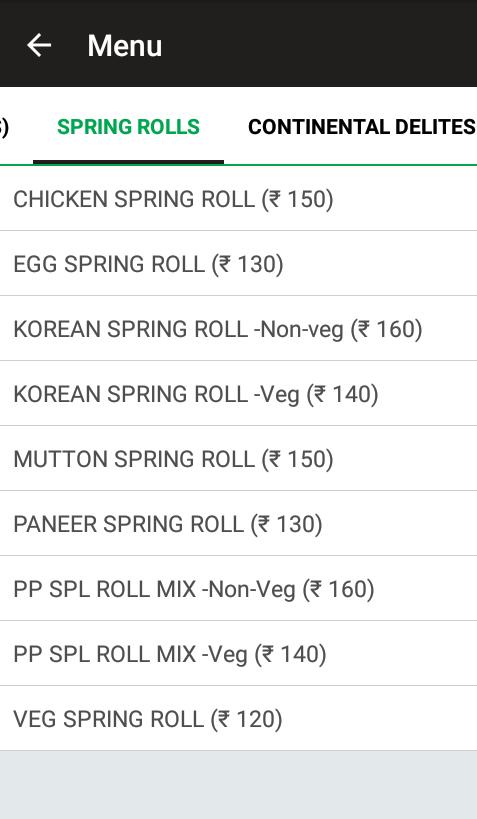This screenshot has height=819, width=477.
Task: Select the PANEER SPRING ROLL row
Action: [238, 523]
